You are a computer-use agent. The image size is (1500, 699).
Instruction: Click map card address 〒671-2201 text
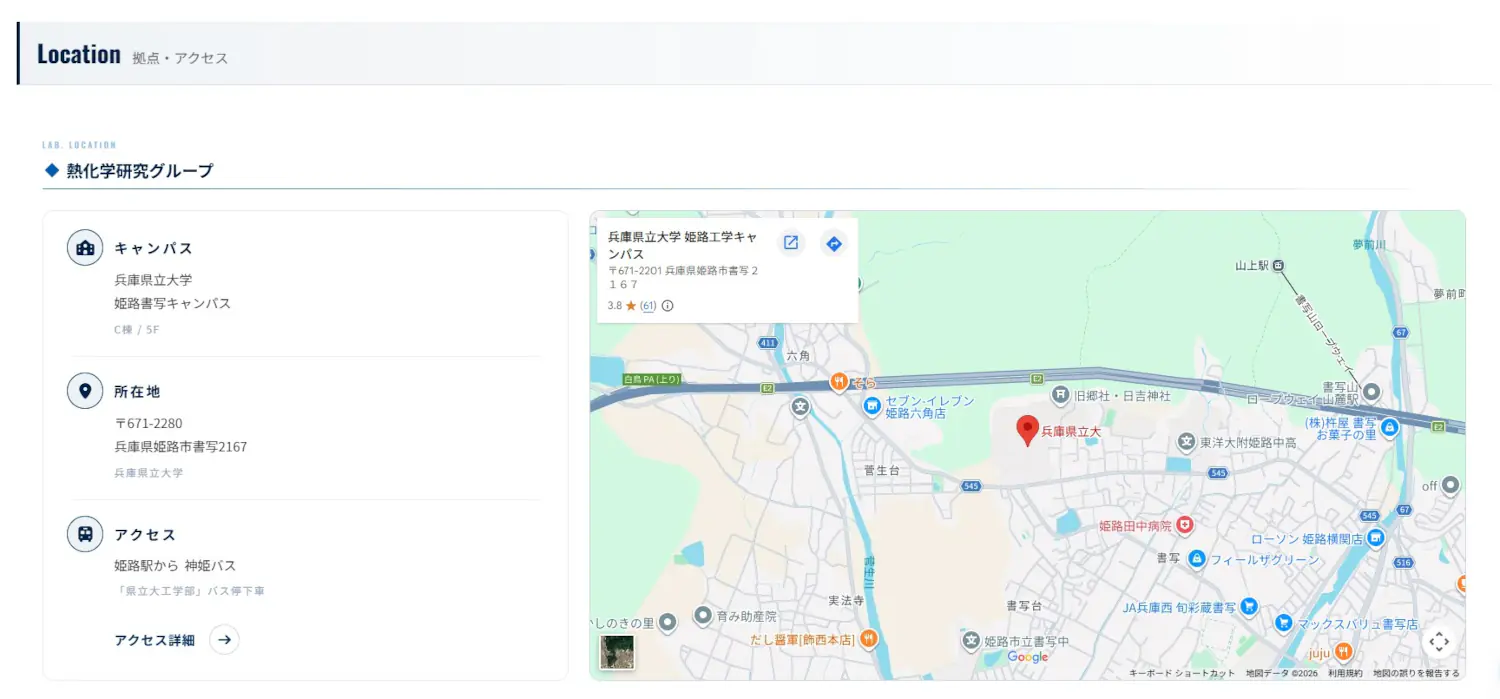coord(683,277)
